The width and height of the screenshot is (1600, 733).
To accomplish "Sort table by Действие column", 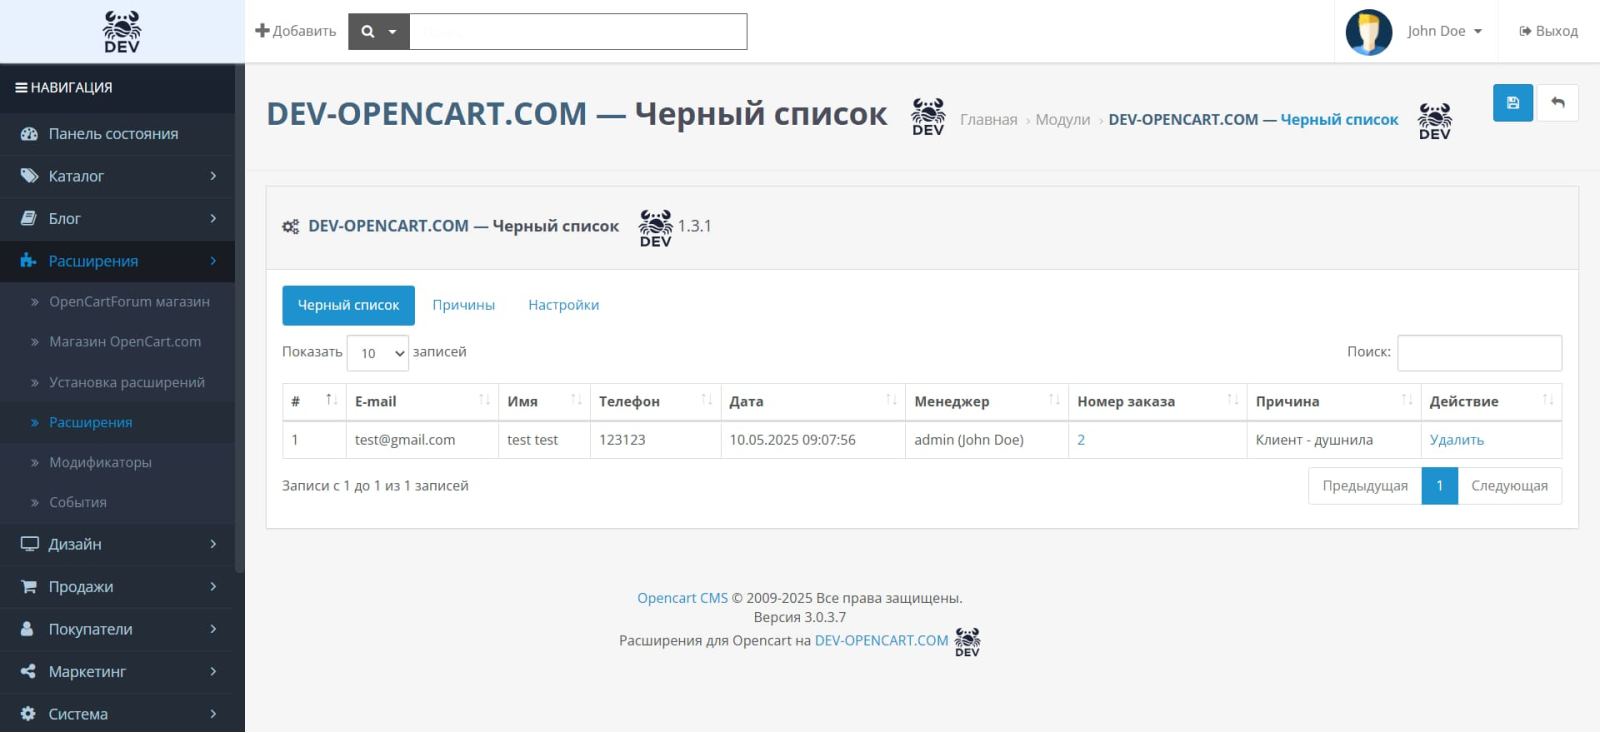I will 1491,402.
